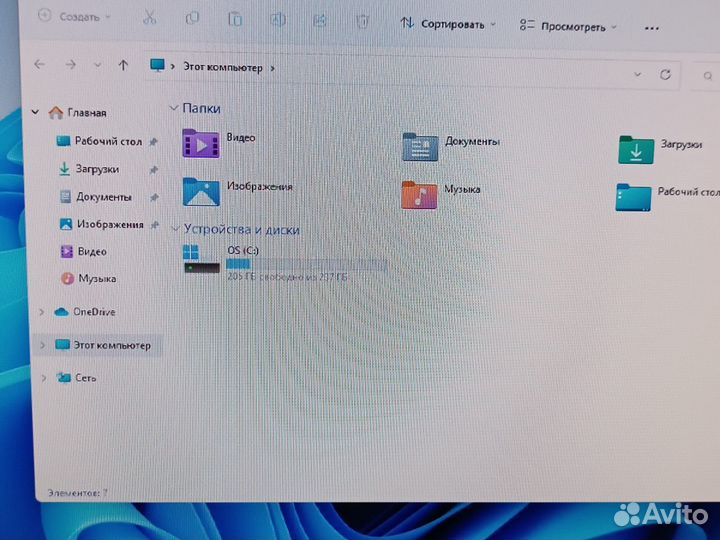Expand Этот компьютер tree node
This screenshot has height=540, width=720.
click(43, 345)
